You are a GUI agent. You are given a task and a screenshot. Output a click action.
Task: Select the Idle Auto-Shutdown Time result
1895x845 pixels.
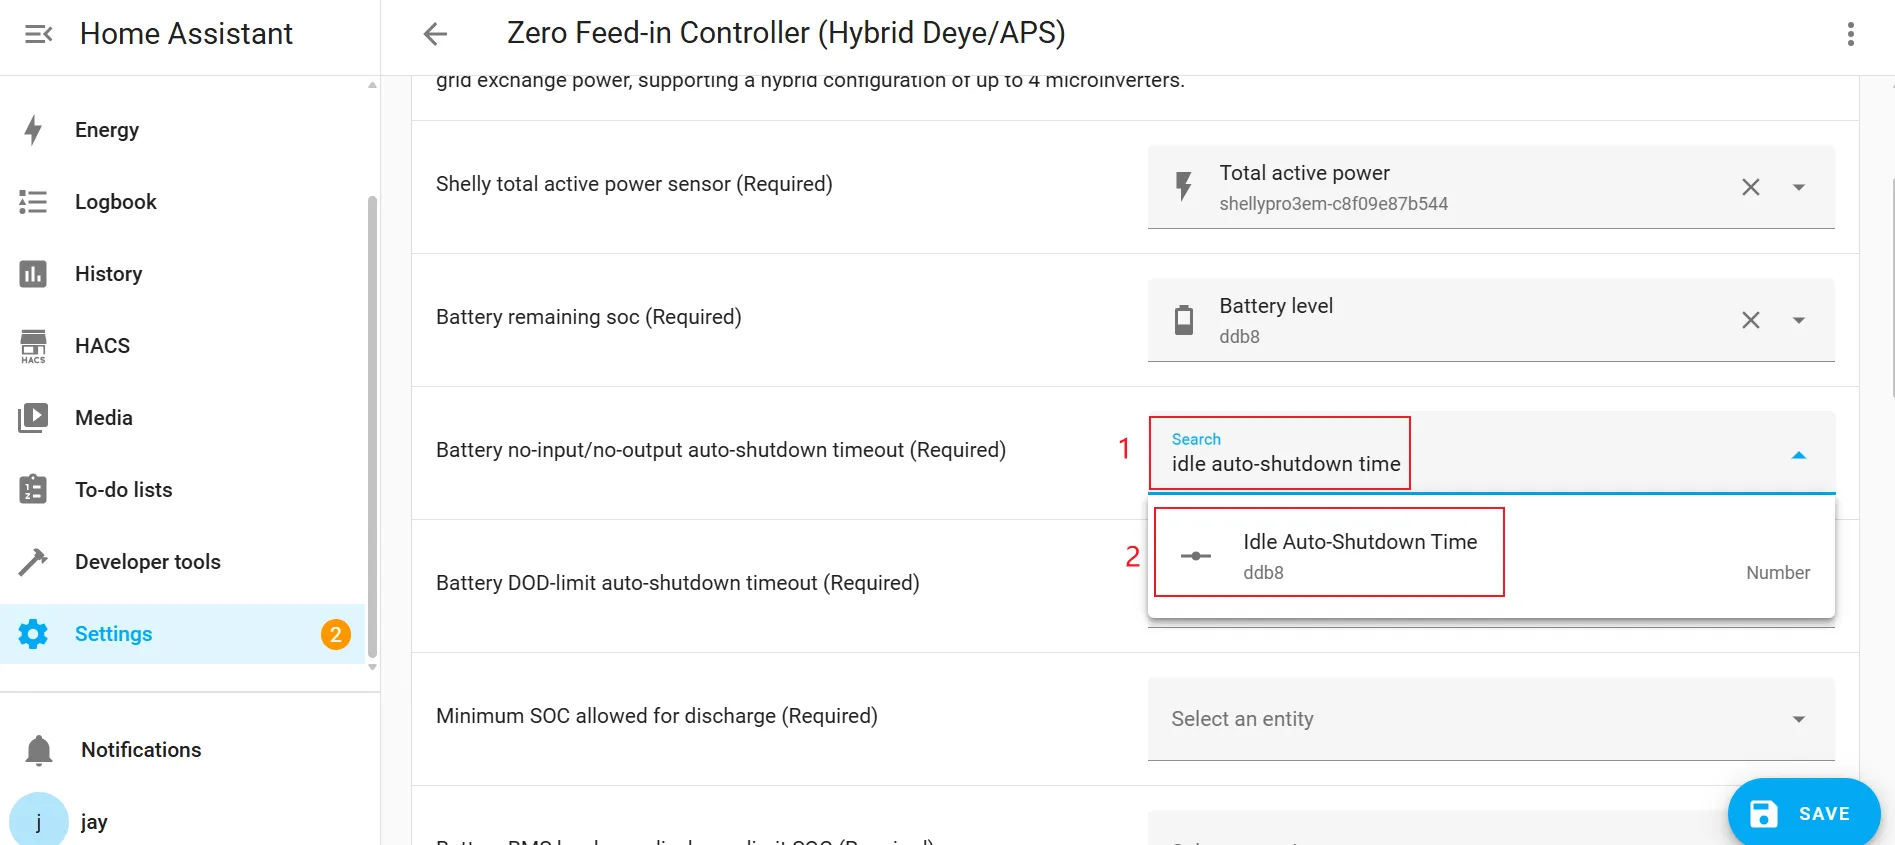(x=1360, y=555)
